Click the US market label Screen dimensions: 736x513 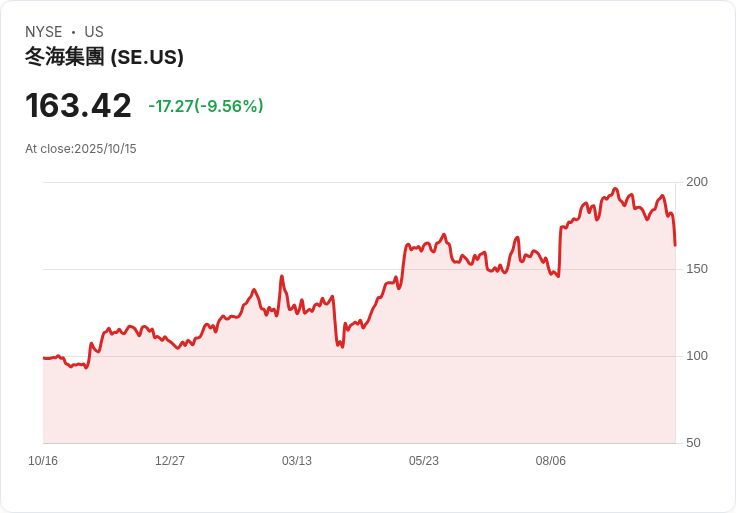tap(94, 32)
